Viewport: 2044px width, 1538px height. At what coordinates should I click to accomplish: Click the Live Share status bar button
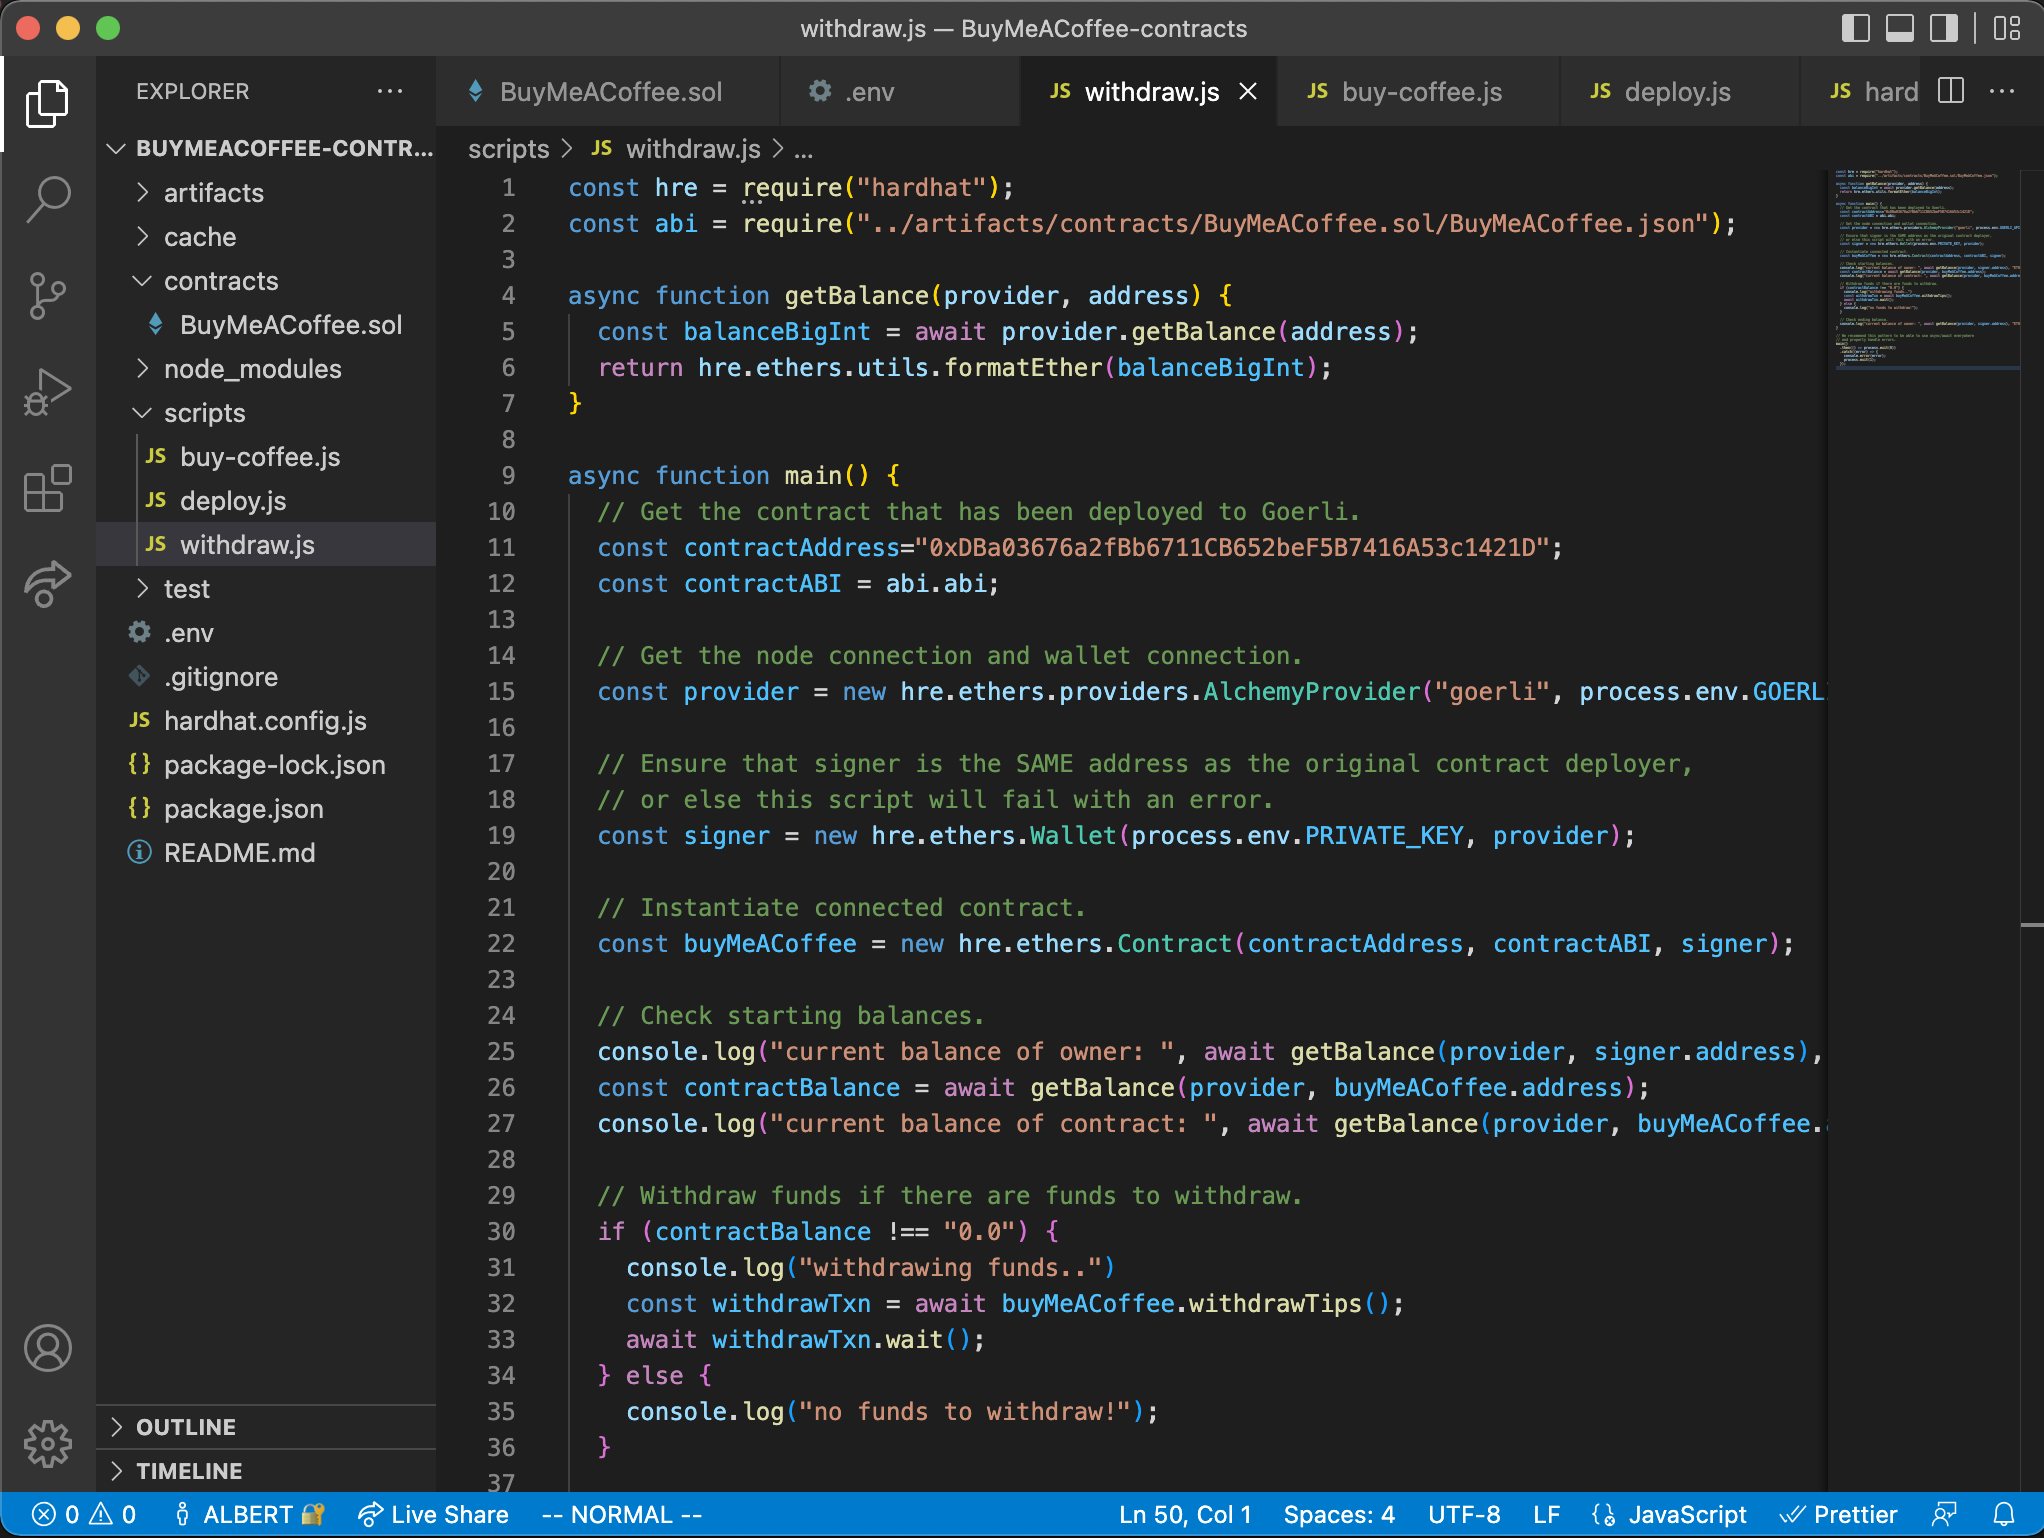click(434, 1515)
